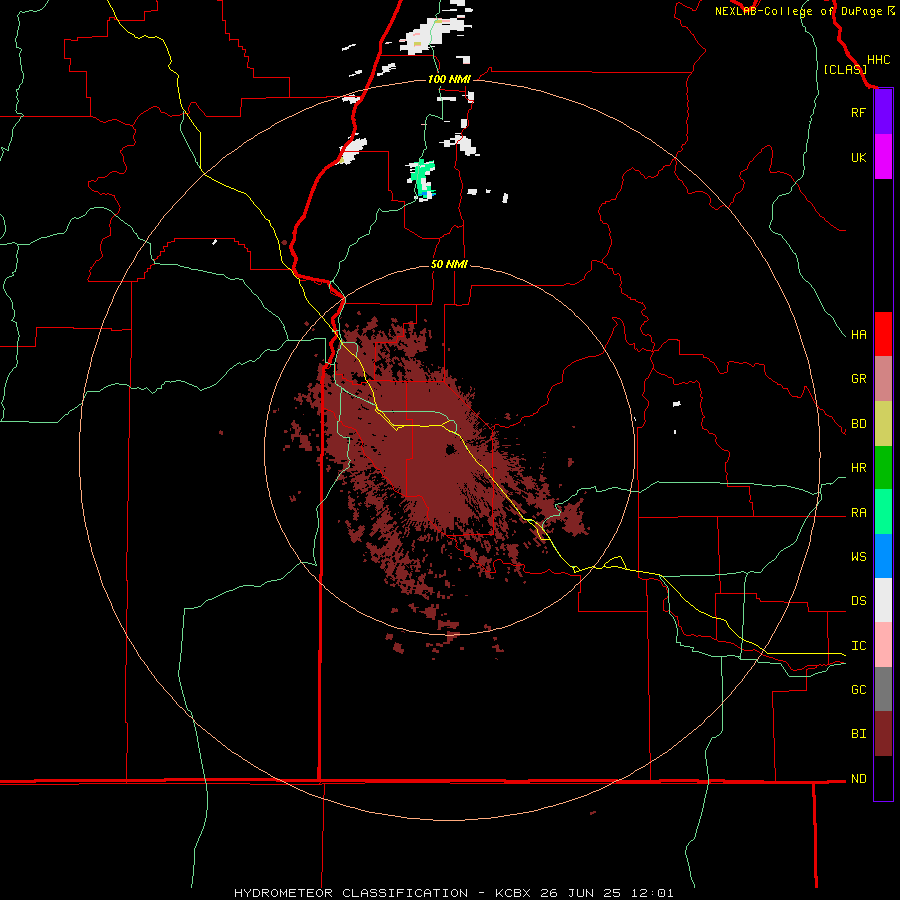This screenshot has height=900, width=900.
Task: Click the black radar-site hole in the brown echo
Action: coord(451,449)
